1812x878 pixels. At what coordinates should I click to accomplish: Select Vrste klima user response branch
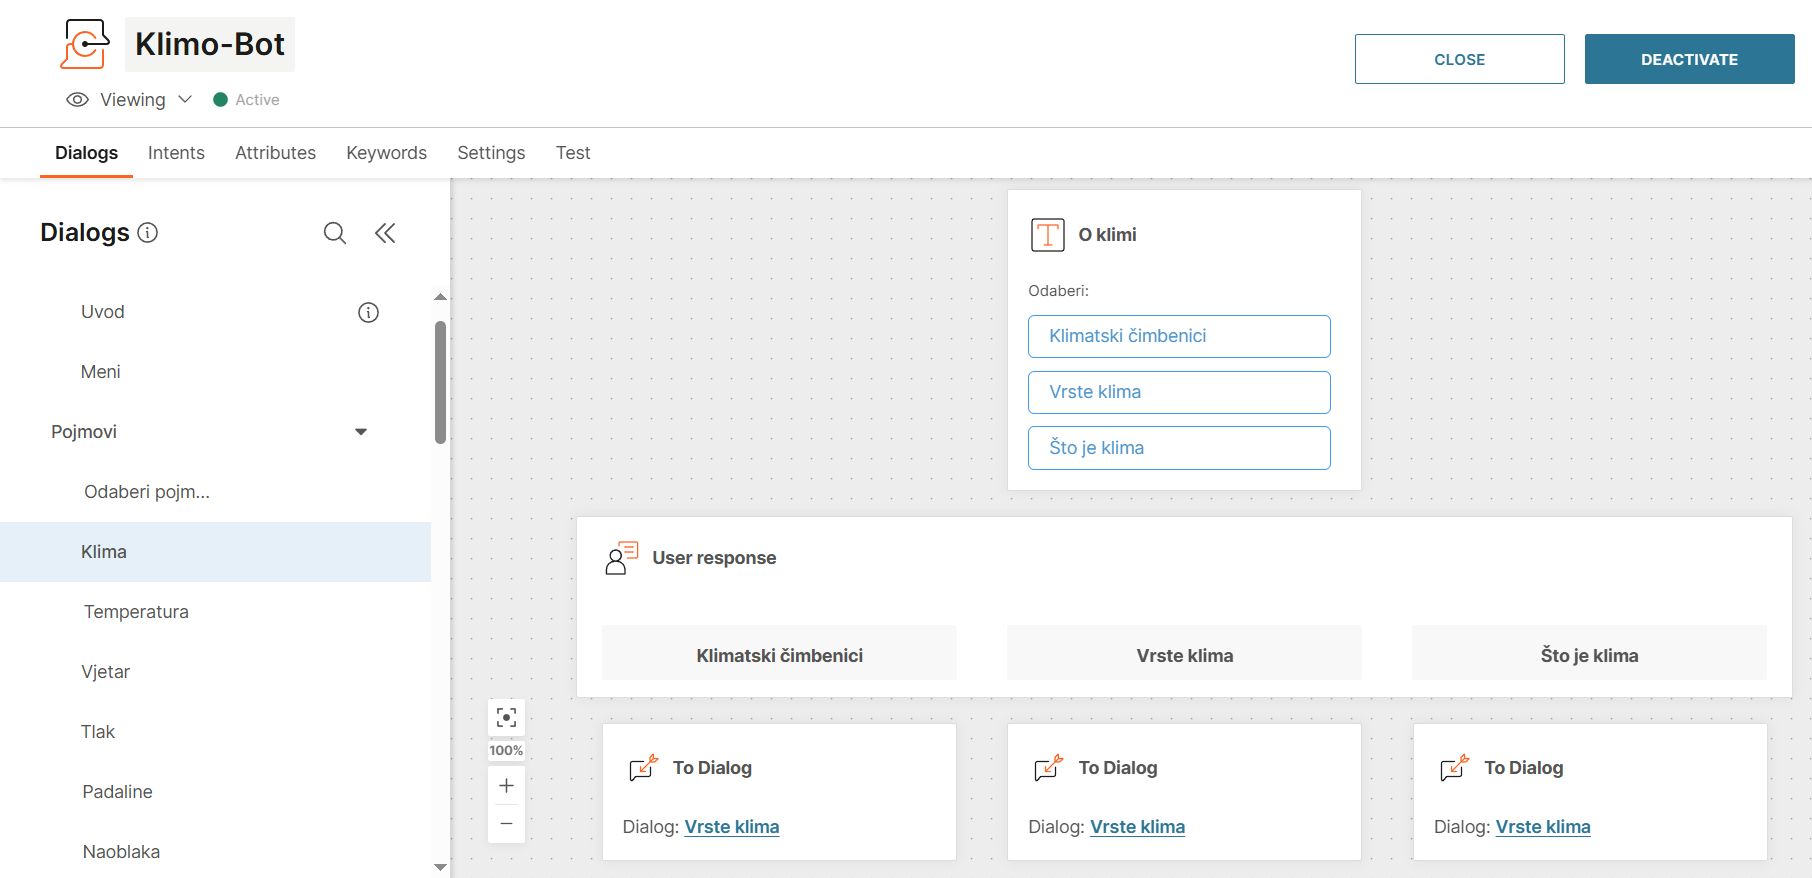click(x=1184, y=653)
